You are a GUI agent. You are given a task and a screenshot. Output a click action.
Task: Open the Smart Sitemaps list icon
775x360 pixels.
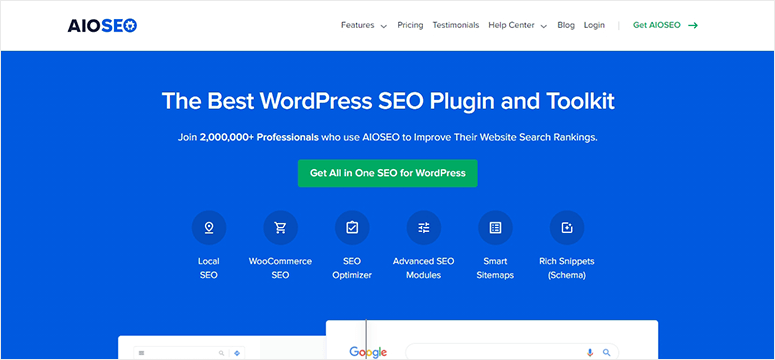pyautogui.click(x=495, y=227)
